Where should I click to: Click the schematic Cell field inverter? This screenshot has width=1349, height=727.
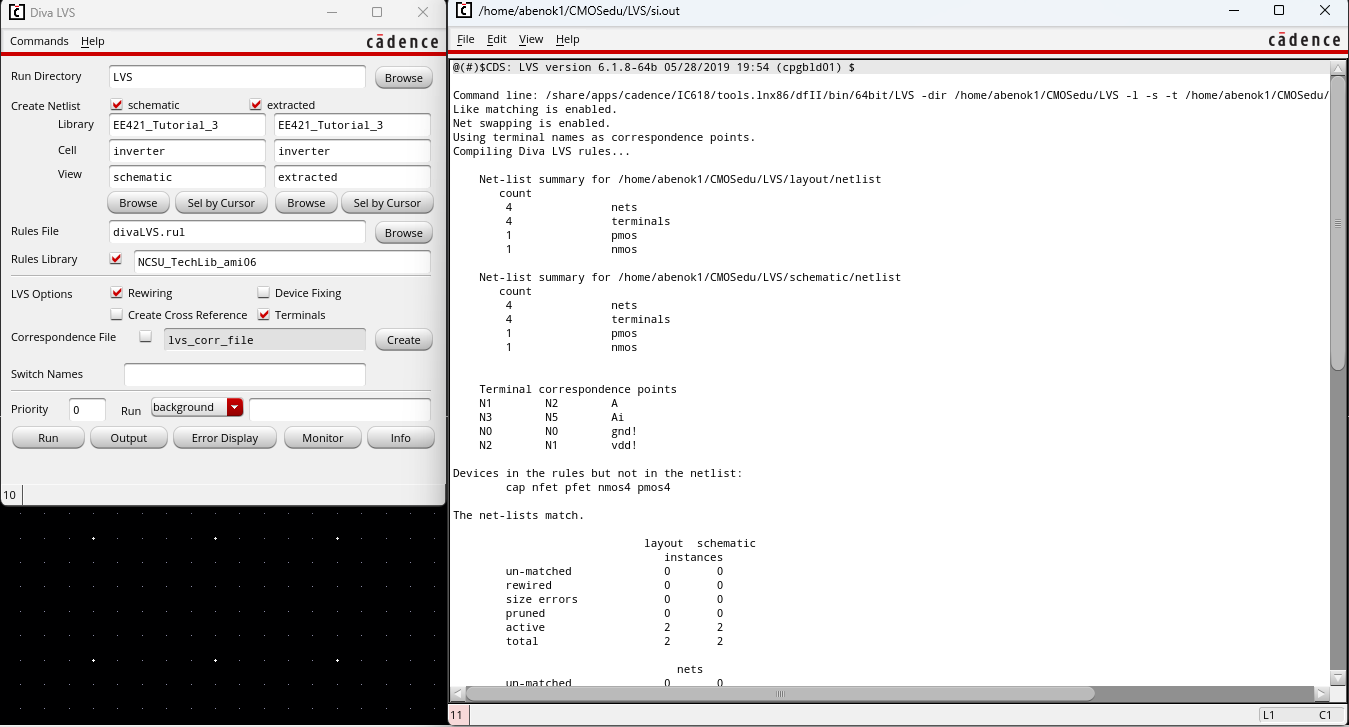(x=189, y=151)
